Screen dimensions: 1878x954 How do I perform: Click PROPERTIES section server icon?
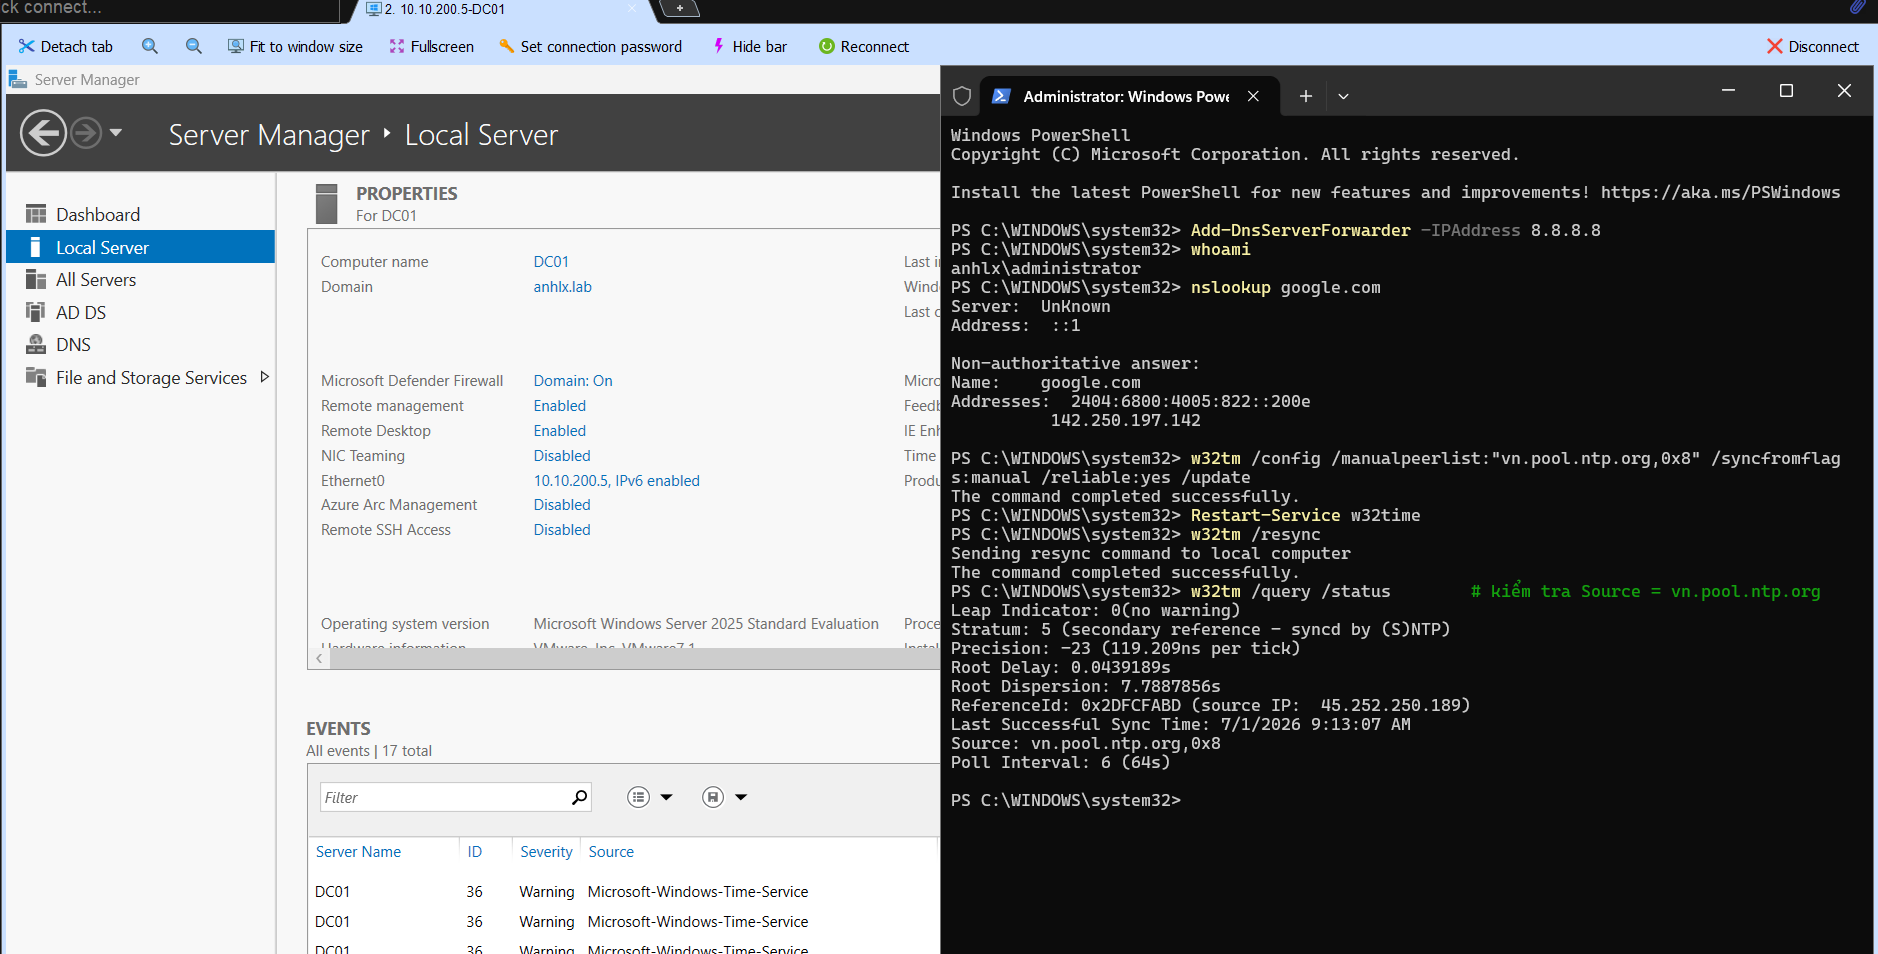click(x=326, y=203)
